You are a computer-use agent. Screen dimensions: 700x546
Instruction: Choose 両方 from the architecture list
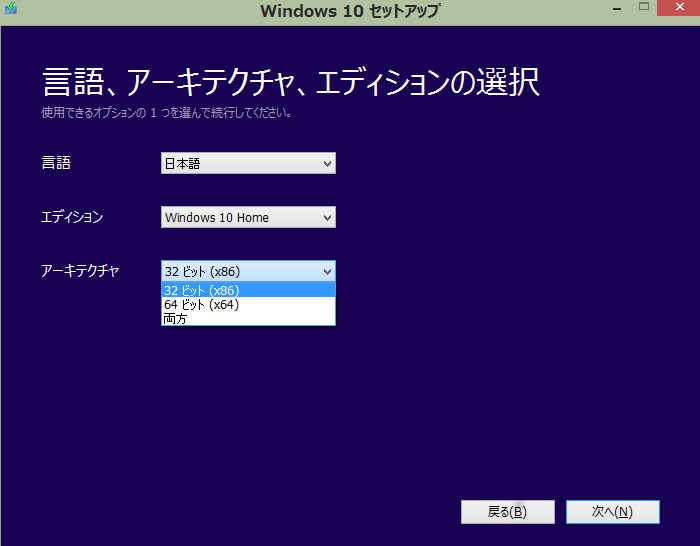248,318
